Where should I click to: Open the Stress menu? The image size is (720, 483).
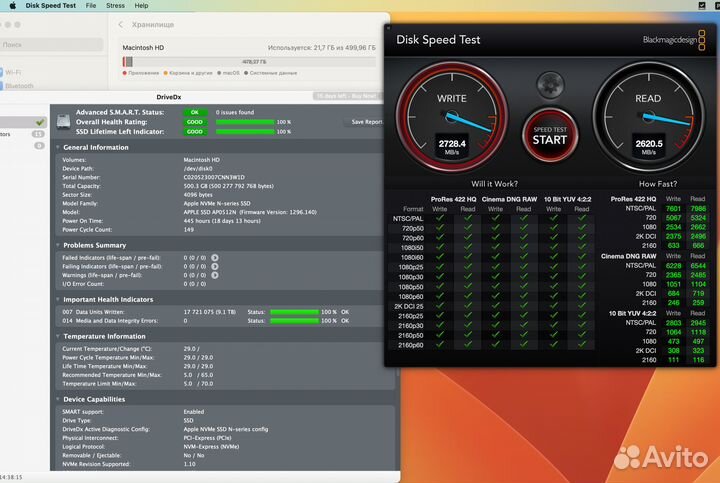115,6
